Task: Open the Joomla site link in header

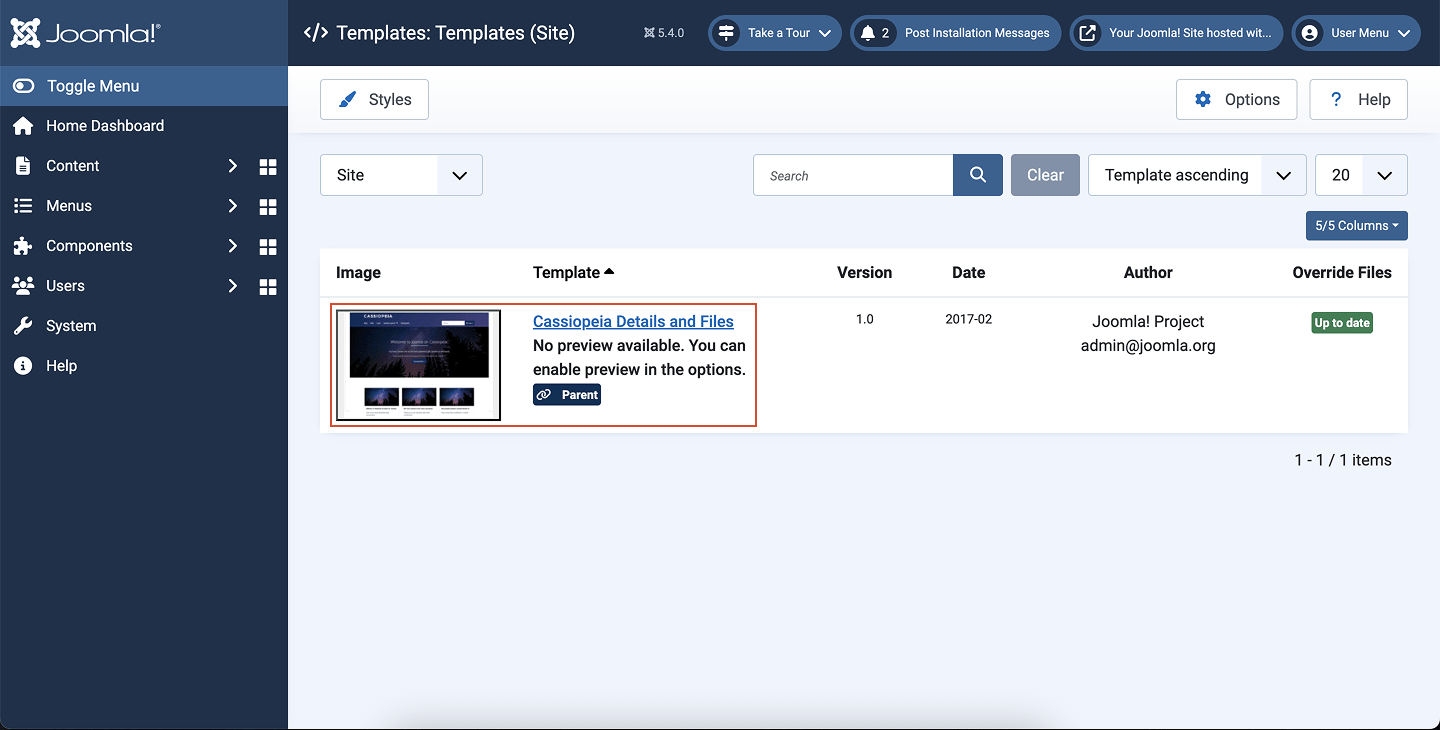Action: pyautogui.click(x=1177, y=33)
